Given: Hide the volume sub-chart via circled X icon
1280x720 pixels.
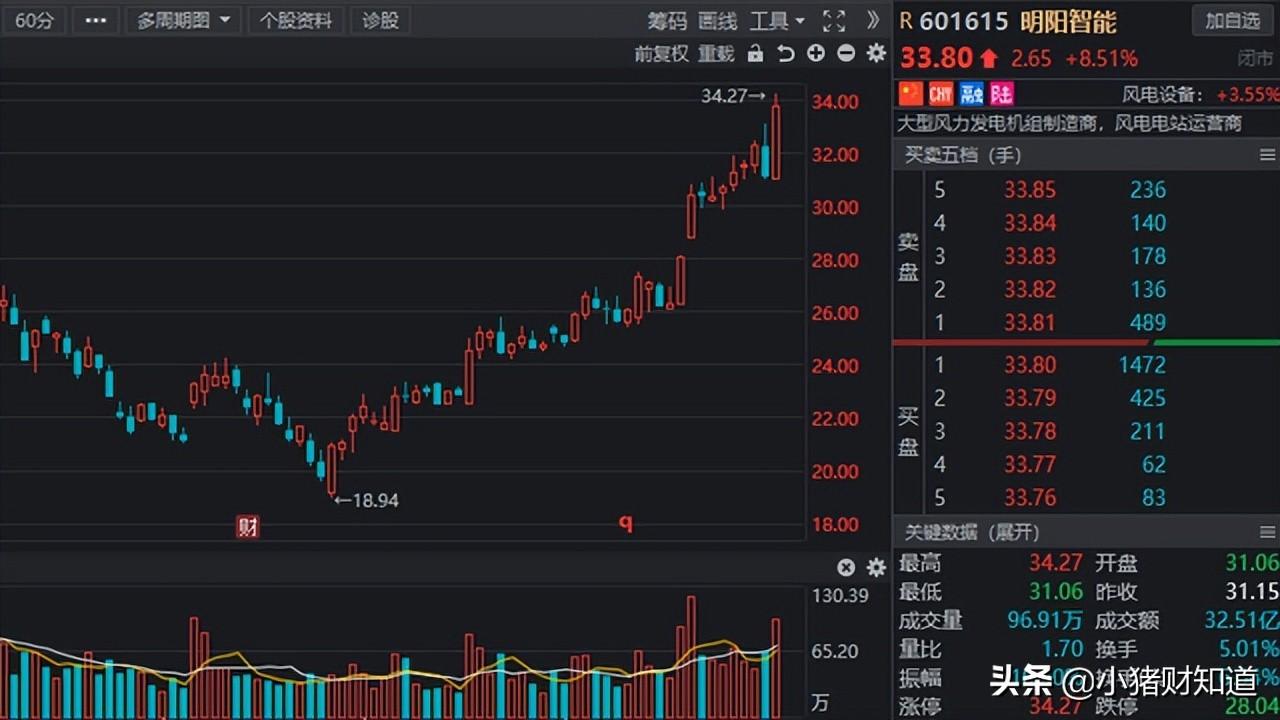Looking at the screenshot, I should pos(846,567).
